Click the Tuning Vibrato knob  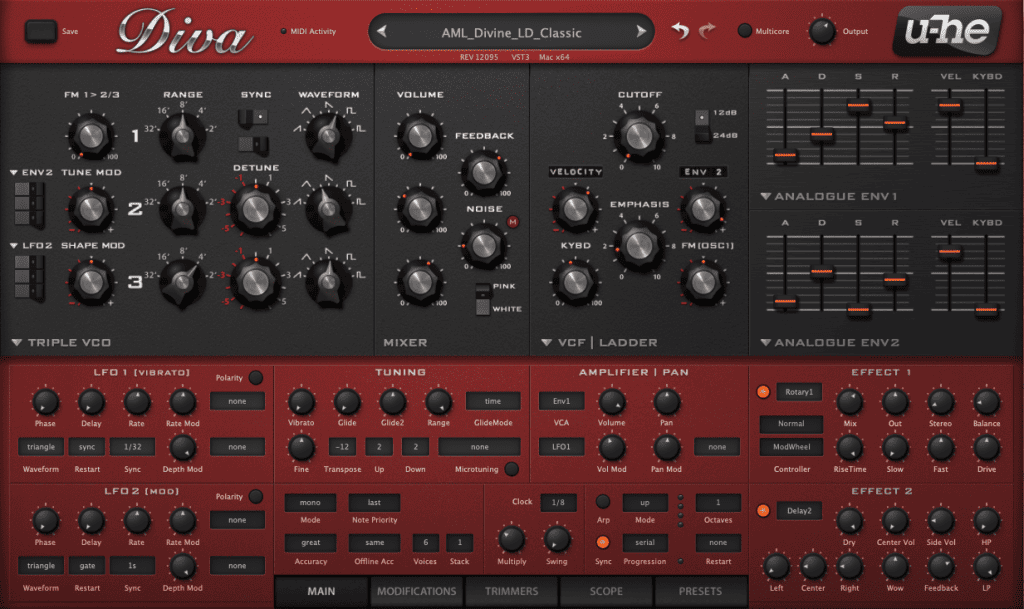(301, 402)
